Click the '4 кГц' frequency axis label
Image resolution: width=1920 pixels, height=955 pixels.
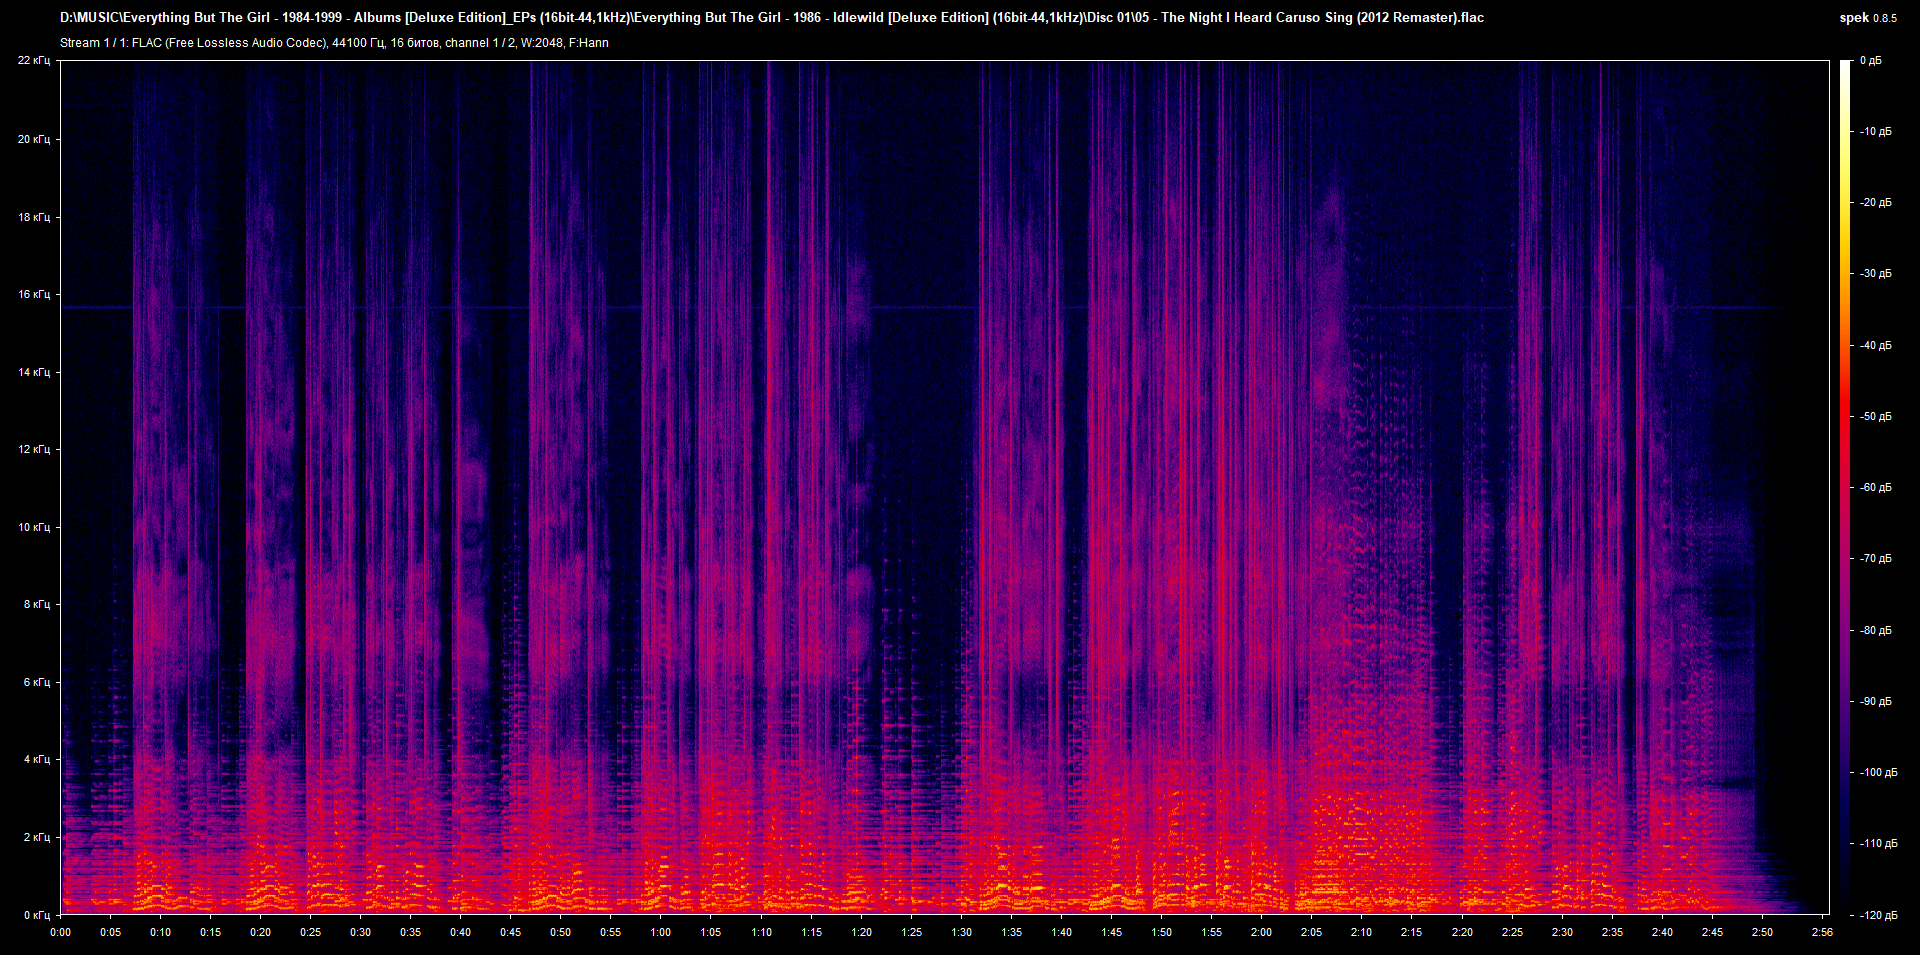click(37, 759)
